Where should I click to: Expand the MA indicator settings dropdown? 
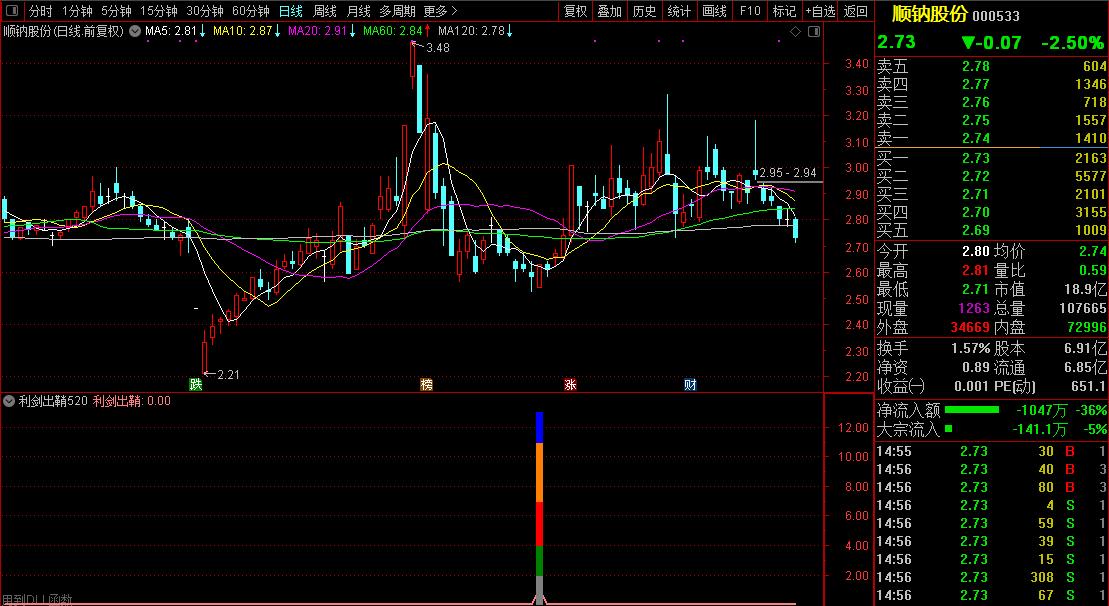click(x=134, y=31)
